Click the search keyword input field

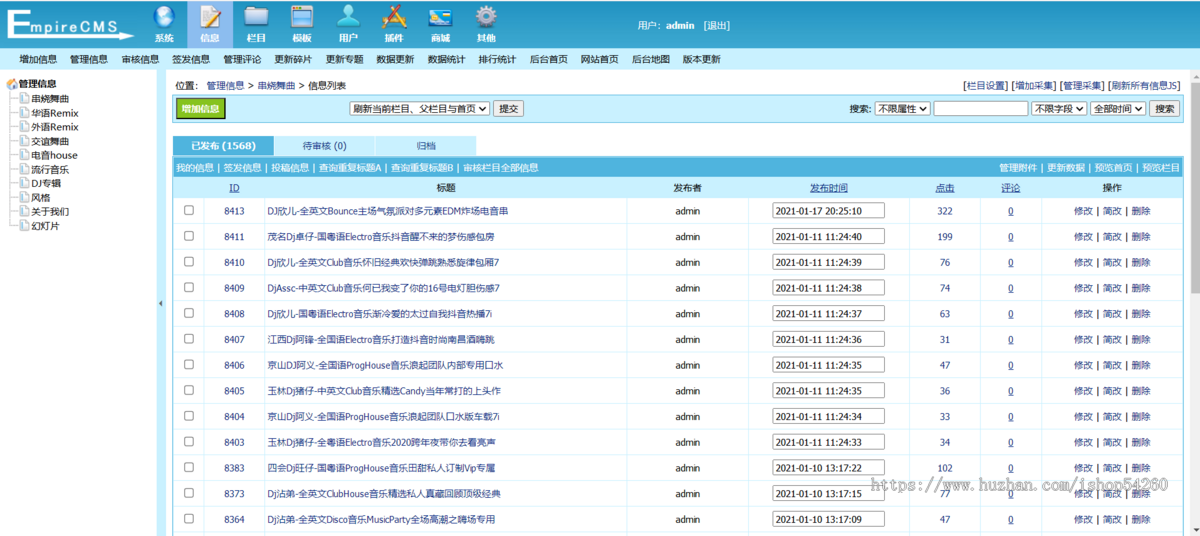(980, 108)
